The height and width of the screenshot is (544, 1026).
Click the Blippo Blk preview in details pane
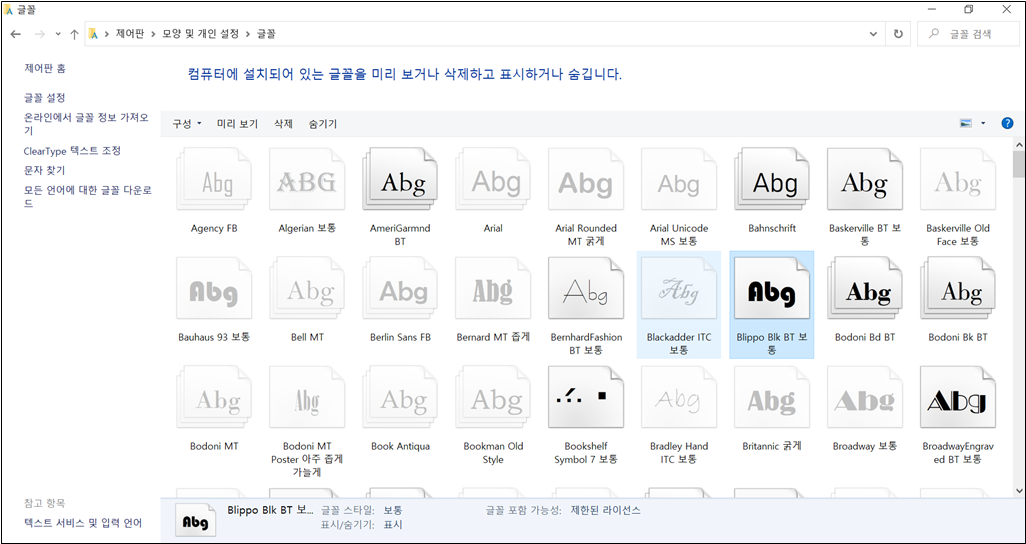pyautogui.click(x=196, y=520)
